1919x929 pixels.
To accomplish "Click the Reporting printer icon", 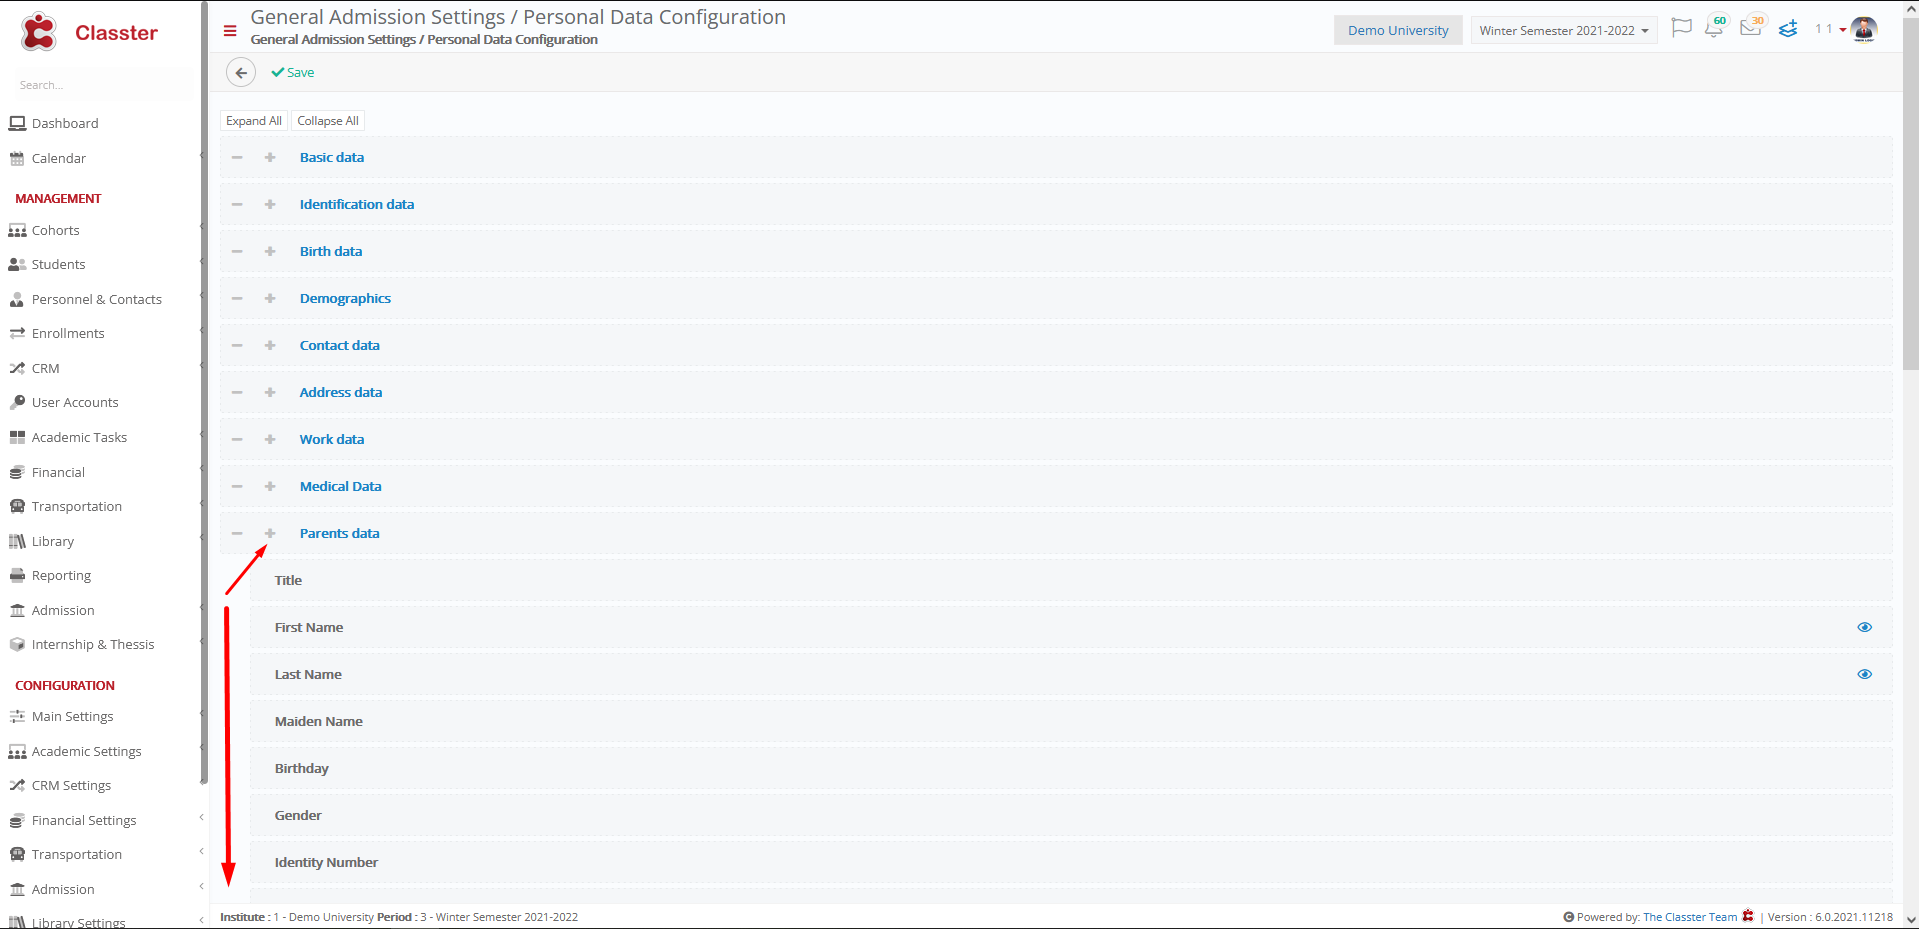I will (17, 575).
